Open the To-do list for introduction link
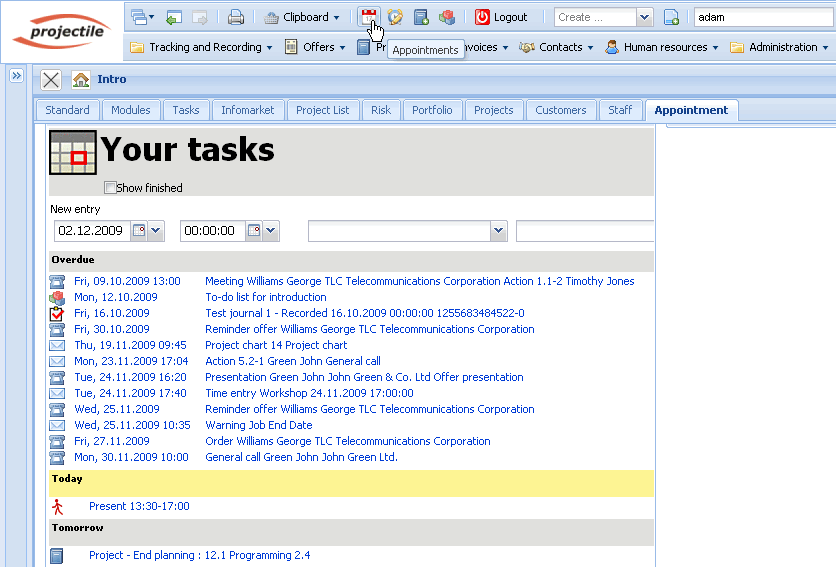This screenshot has width=836, height=567. pos(266,297)
